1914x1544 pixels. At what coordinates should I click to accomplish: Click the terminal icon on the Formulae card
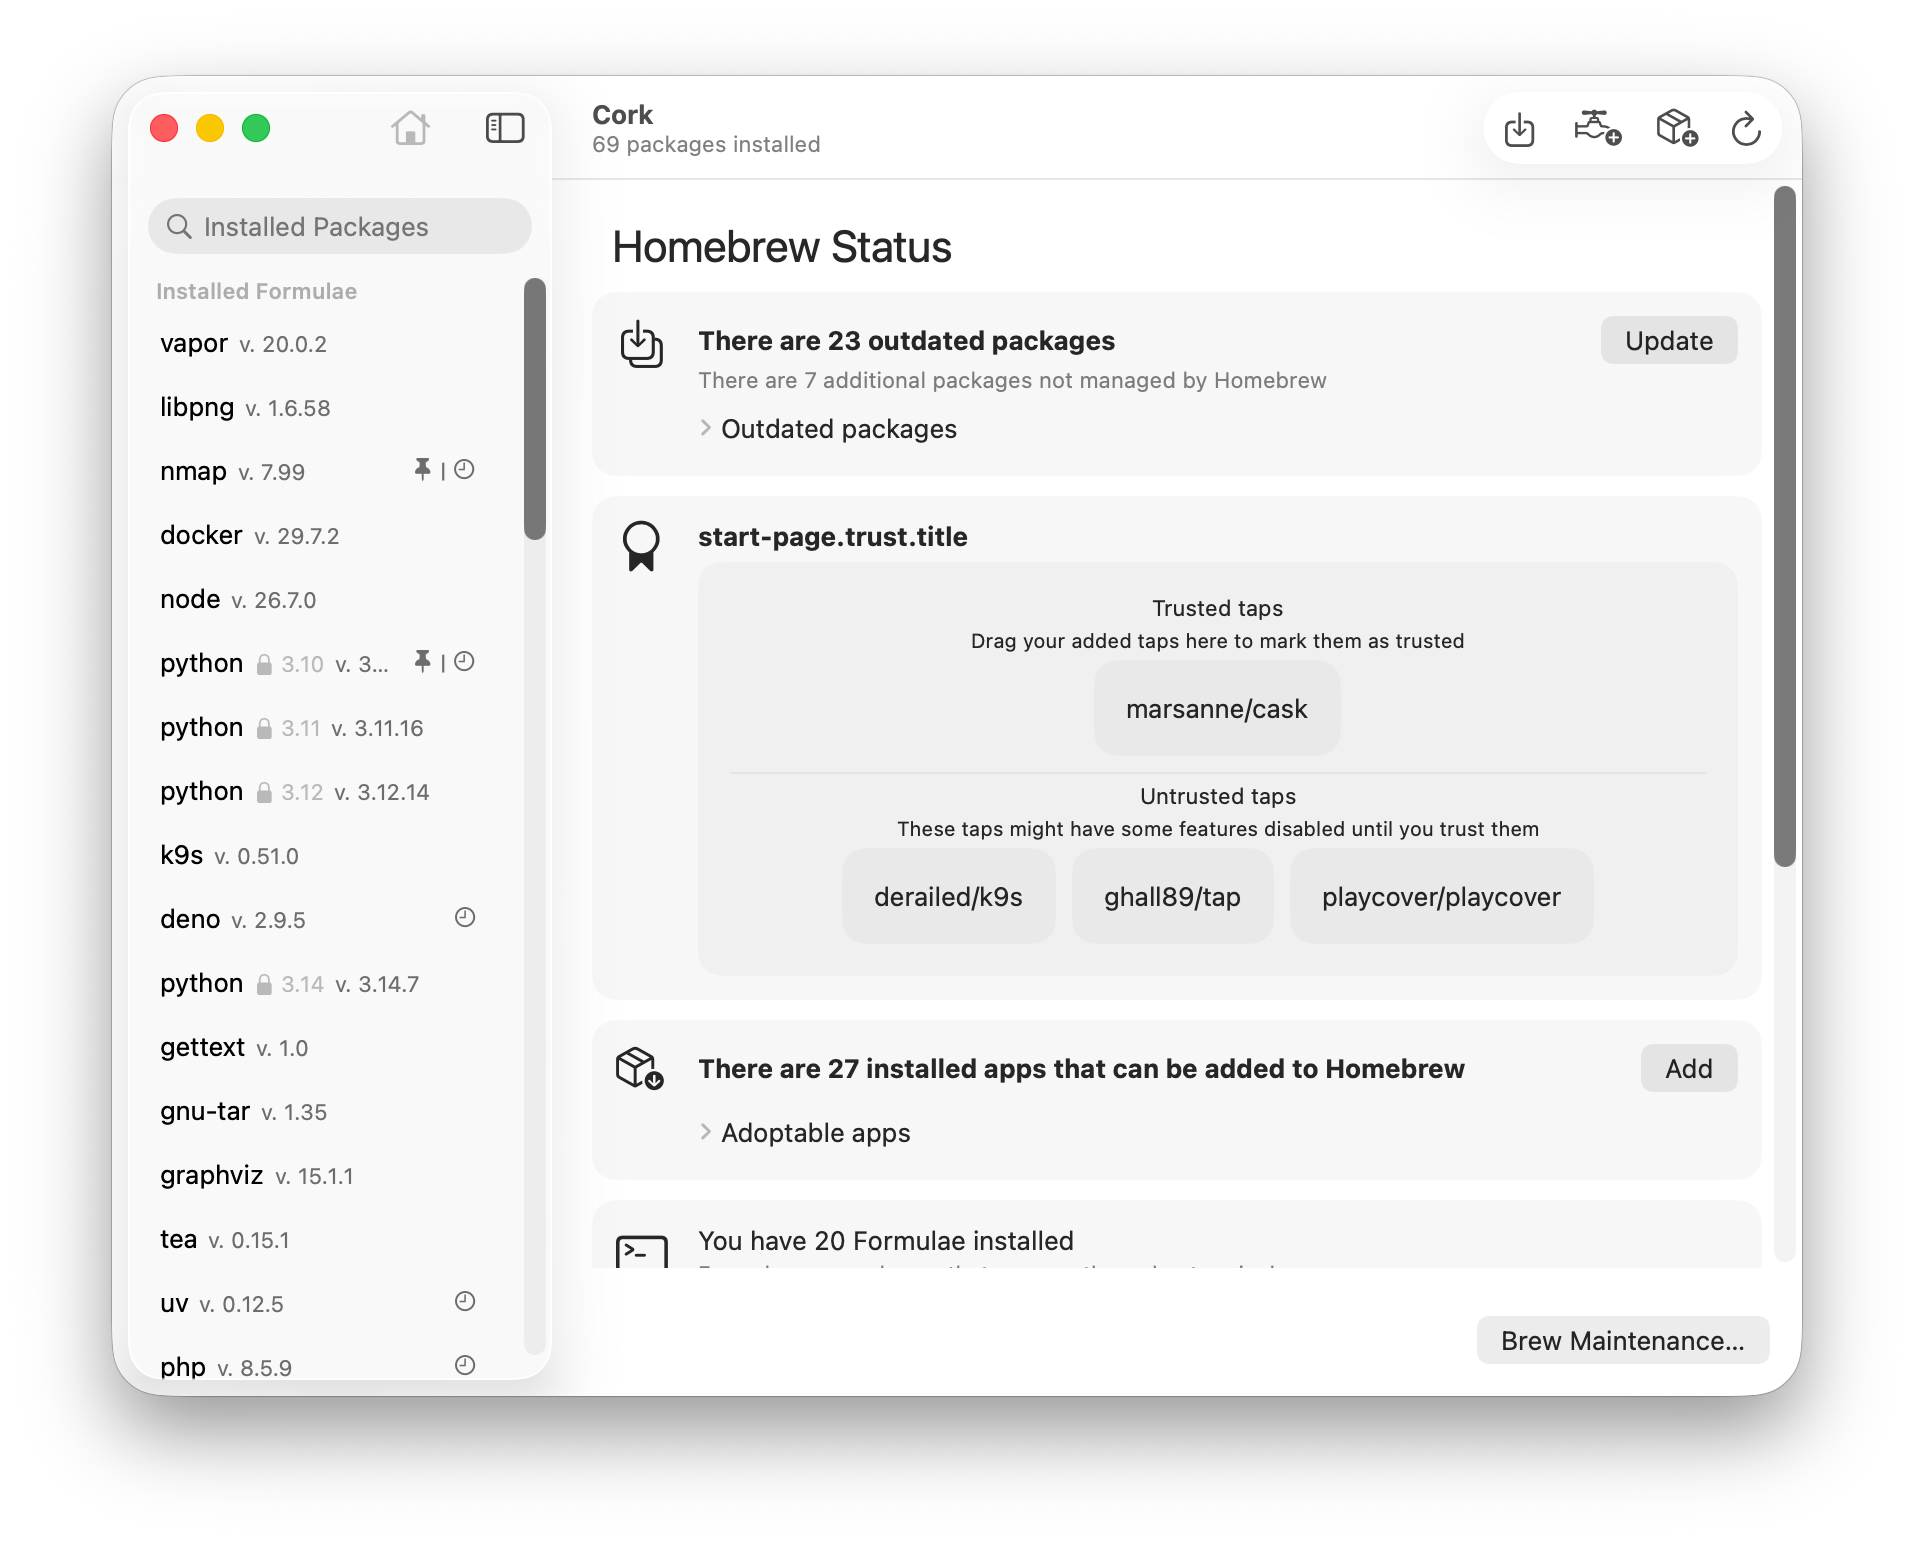click(x=641, y=1252)
